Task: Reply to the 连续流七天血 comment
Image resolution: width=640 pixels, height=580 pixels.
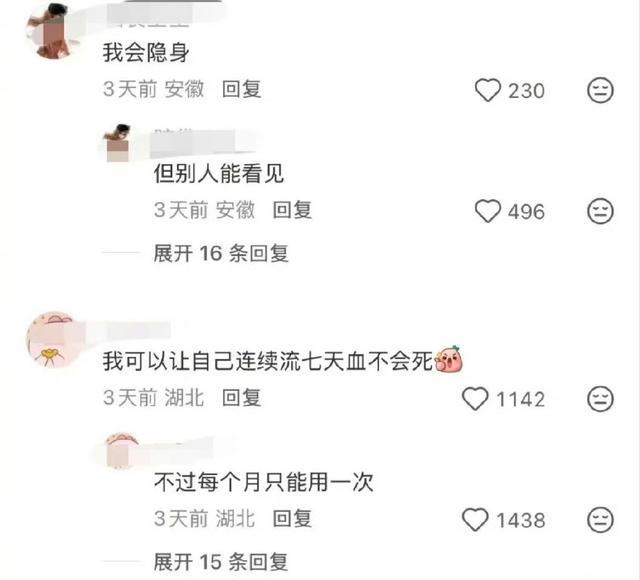Action: tap(242, 398)
